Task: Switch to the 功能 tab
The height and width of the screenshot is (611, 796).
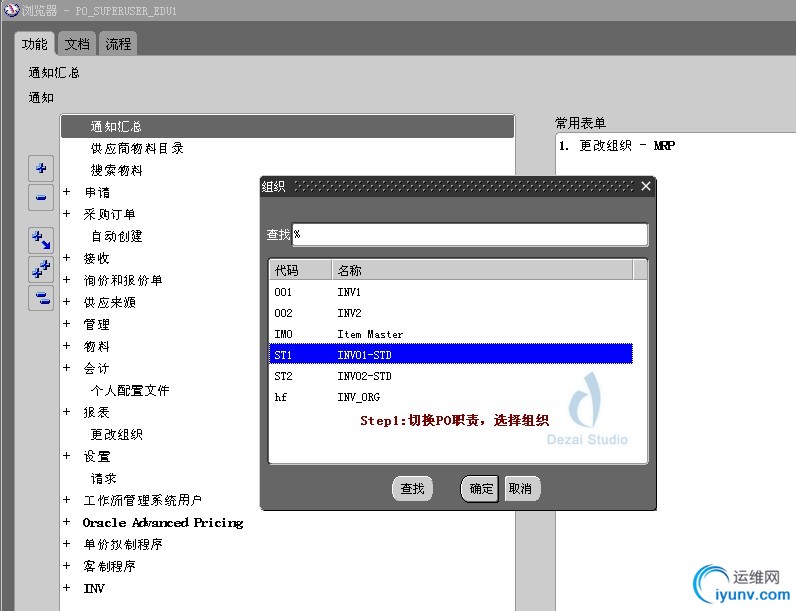Action: [x=35, y=44]
